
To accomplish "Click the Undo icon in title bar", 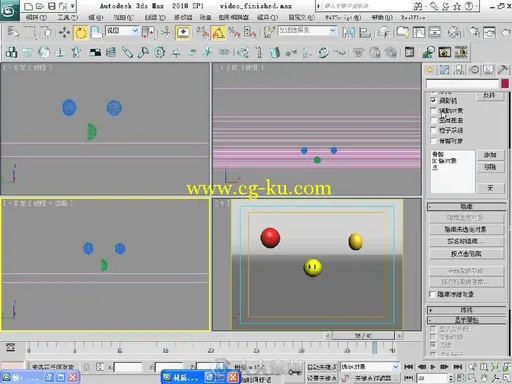I will [x=62, y=6].
